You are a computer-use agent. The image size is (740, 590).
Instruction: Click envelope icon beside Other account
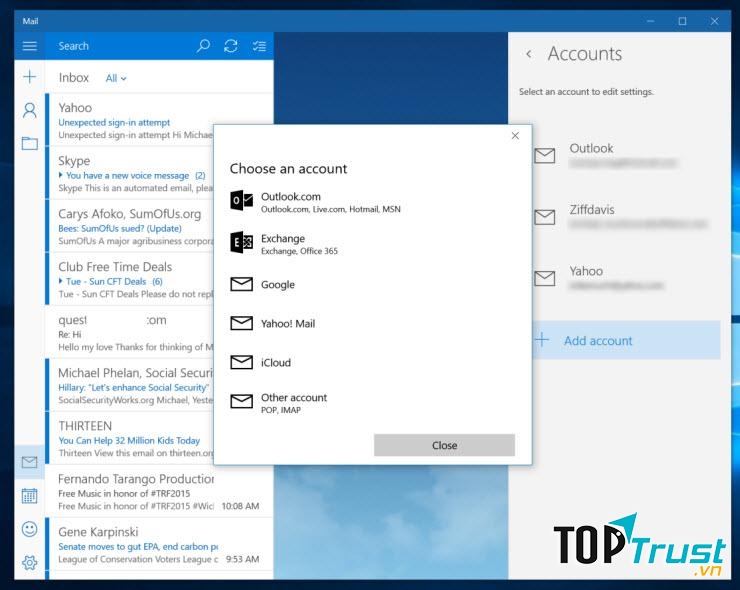[x=242, y=401]
